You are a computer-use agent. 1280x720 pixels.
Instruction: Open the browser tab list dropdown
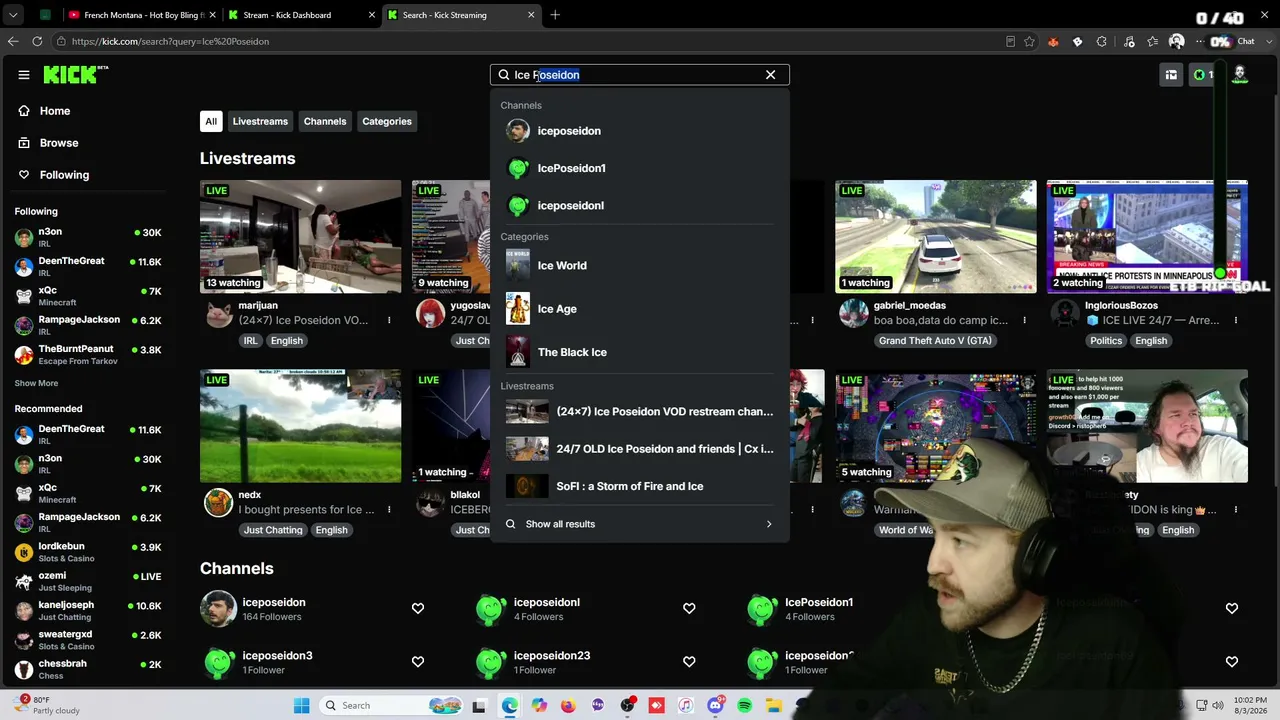click(13, 15)
